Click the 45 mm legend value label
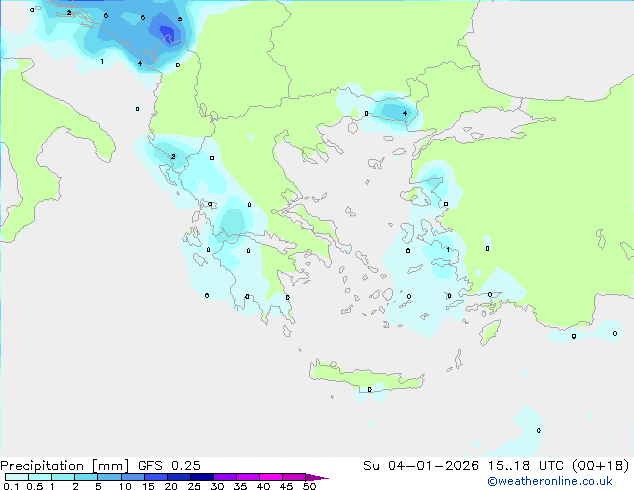 click(x=286, y=487)
